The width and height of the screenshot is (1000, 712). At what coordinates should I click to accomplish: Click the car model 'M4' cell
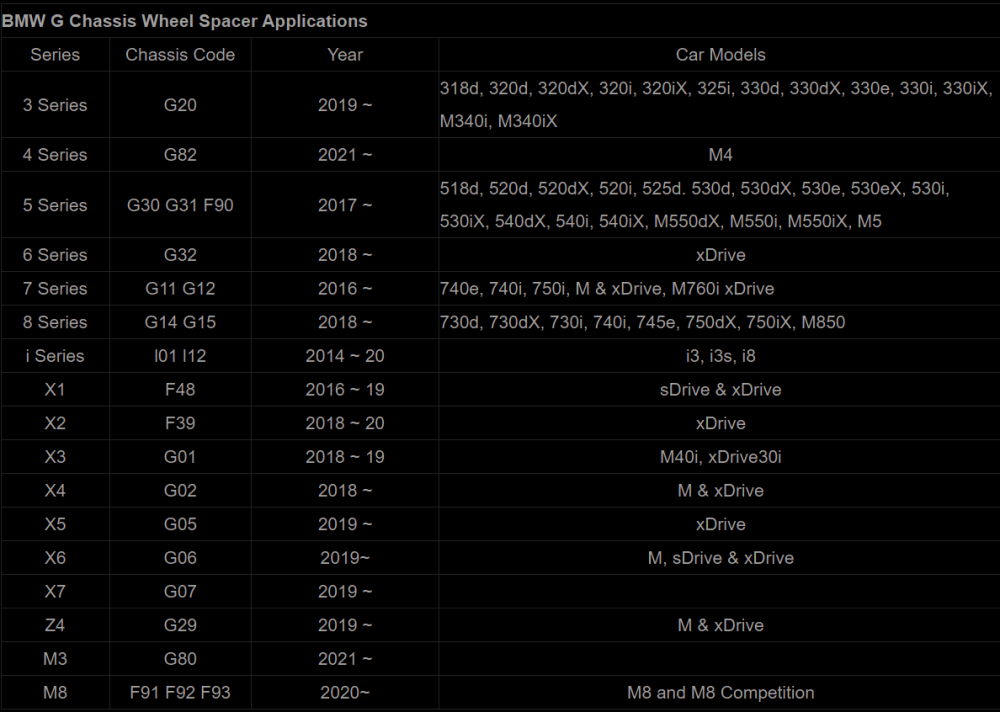[x=720, y=154]
